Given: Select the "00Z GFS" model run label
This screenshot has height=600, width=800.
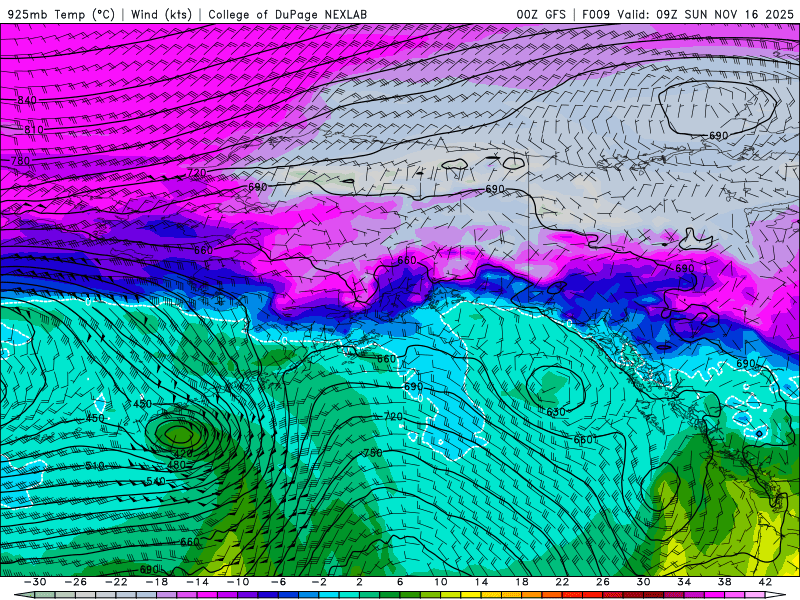Looking at the screenshot, I should (x=541, y=15).
